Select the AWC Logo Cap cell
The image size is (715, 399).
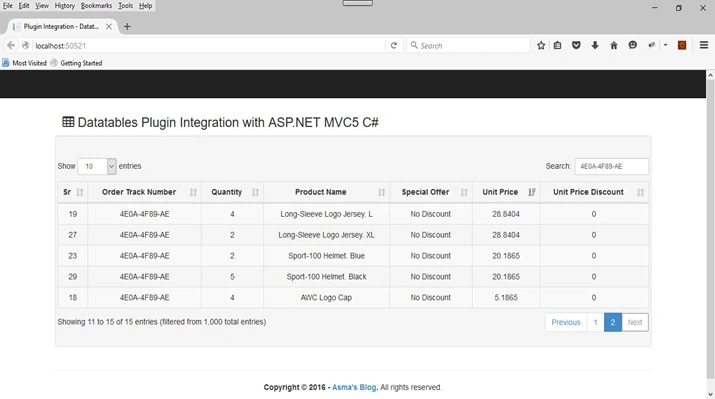[326, 297]
